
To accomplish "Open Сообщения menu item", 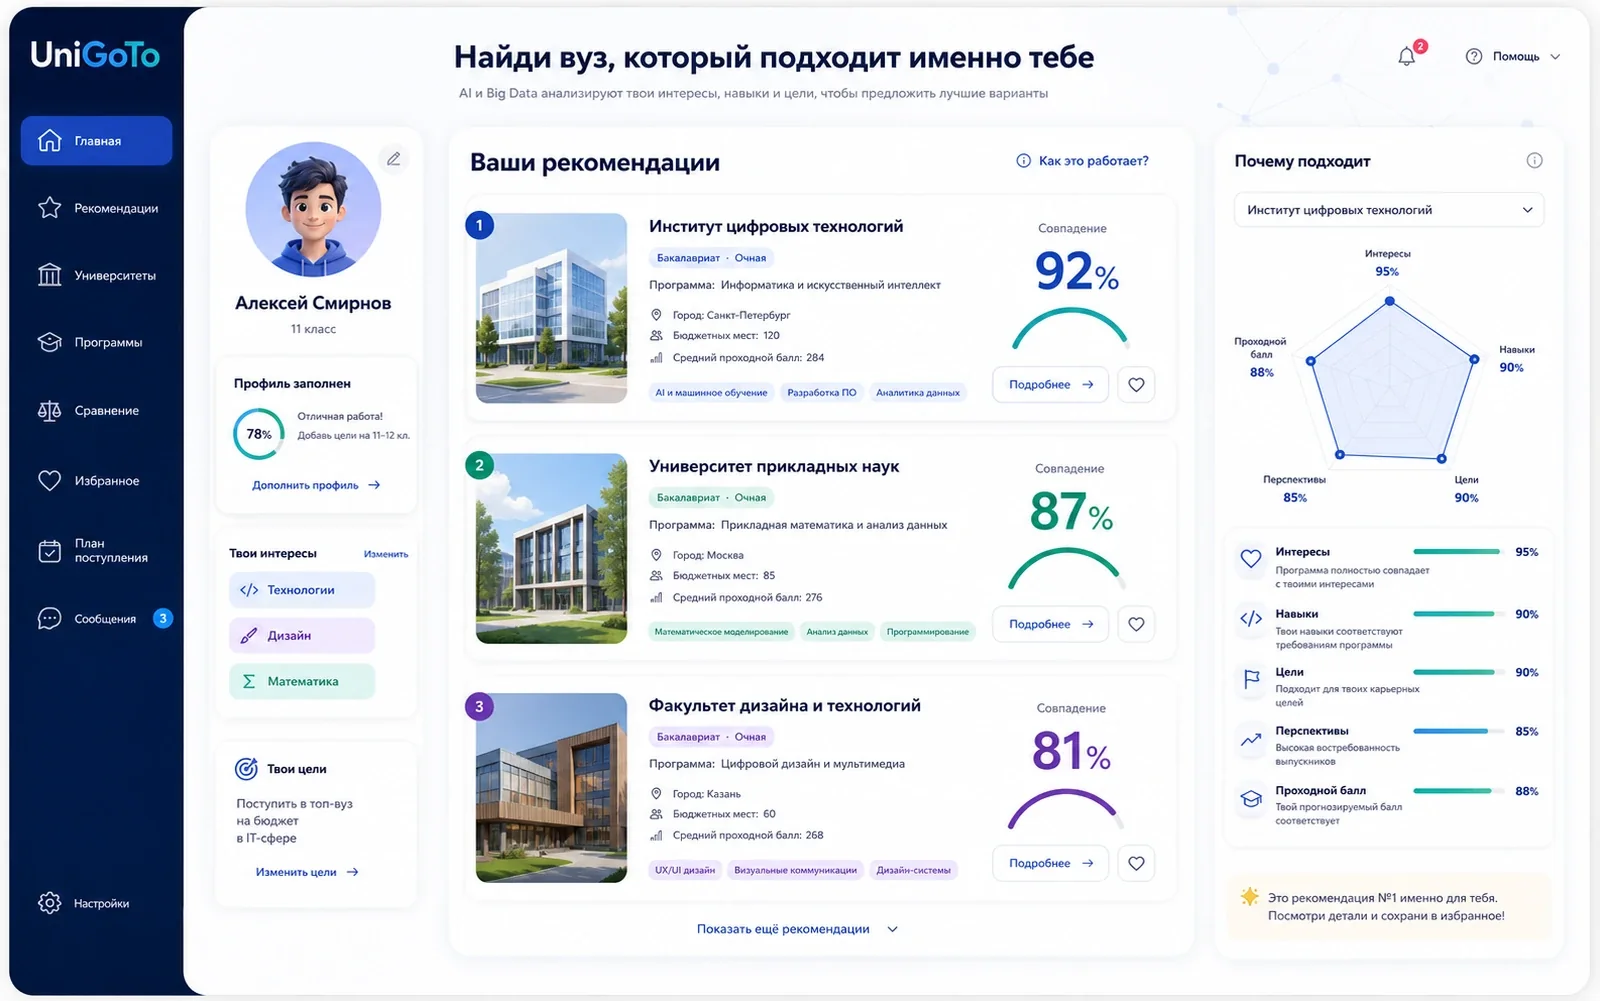I will (x=96, y=619).
